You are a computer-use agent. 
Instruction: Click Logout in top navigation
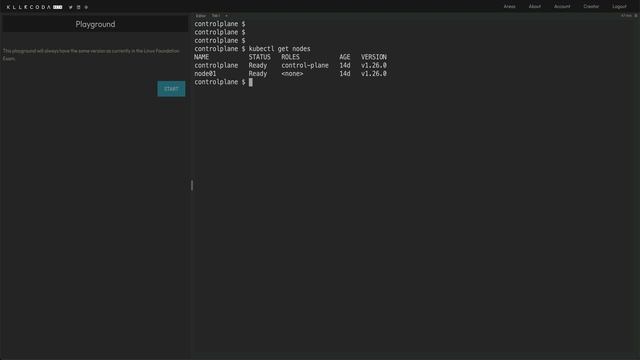619,7
